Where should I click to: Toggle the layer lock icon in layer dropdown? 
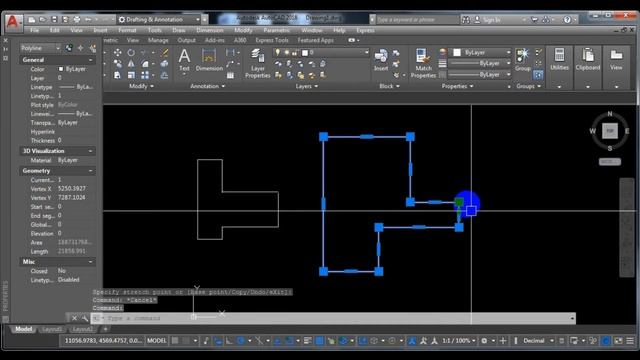[x=295, y=53]
